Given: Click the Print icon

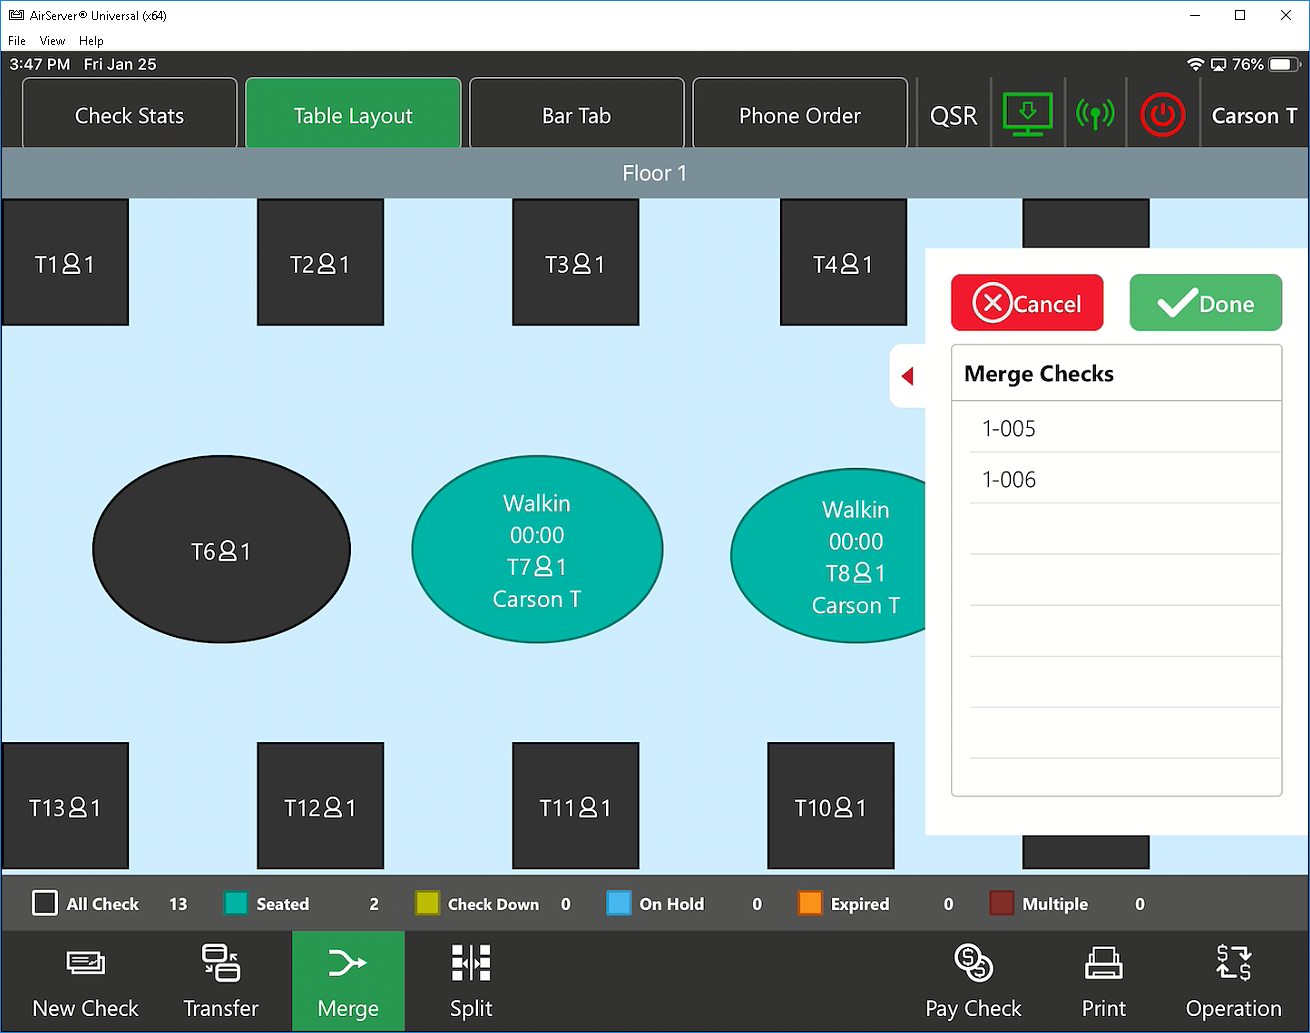Looking at the screenshot, I should (x=1103, y=964).
